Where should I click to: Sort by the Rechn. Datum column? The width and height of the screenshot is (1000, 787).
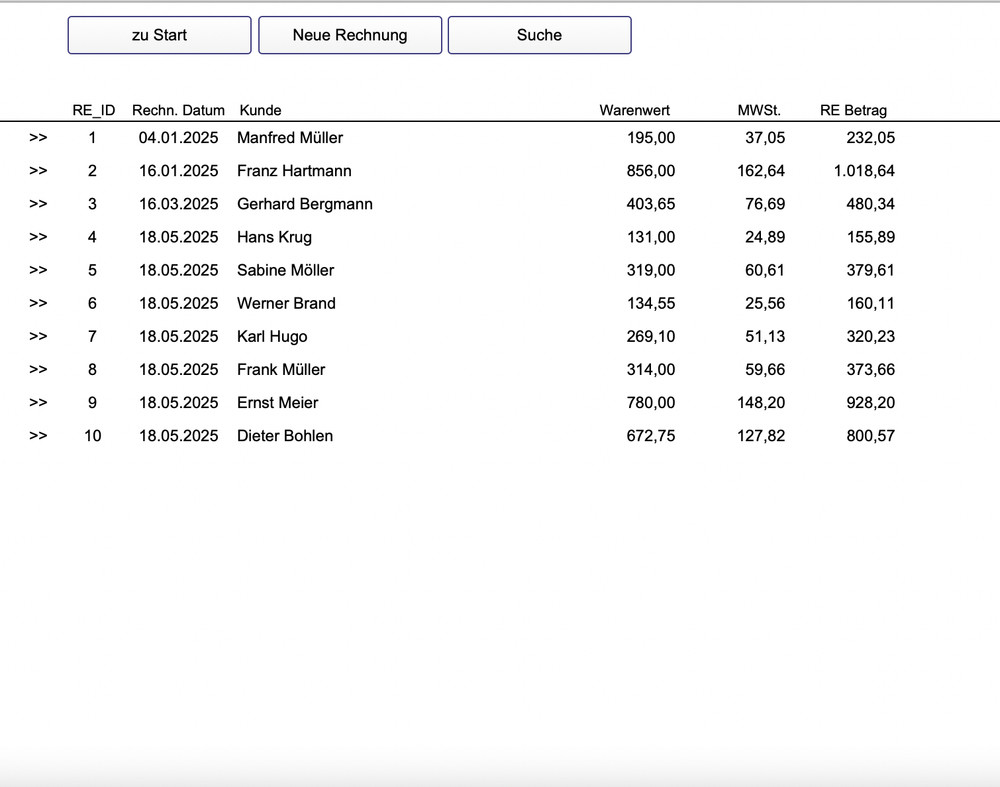point(178,110)
